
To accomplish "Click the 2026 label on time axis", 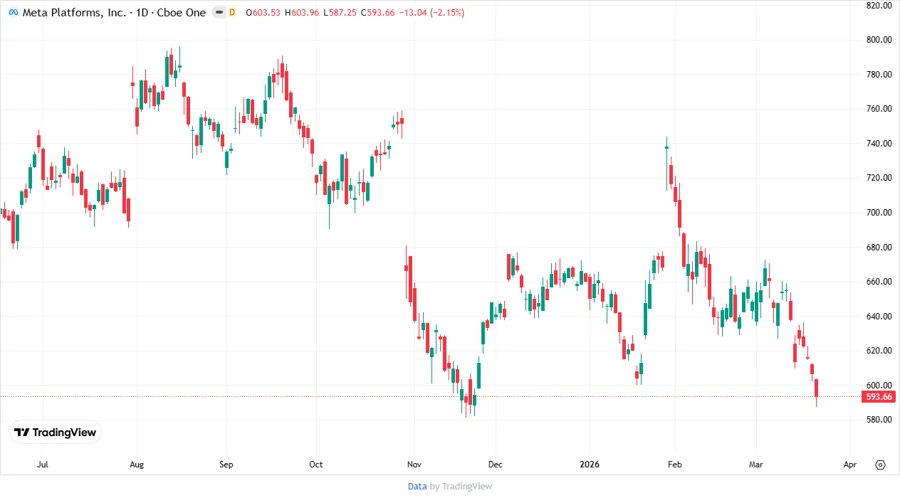I will (x=589, y=464).
